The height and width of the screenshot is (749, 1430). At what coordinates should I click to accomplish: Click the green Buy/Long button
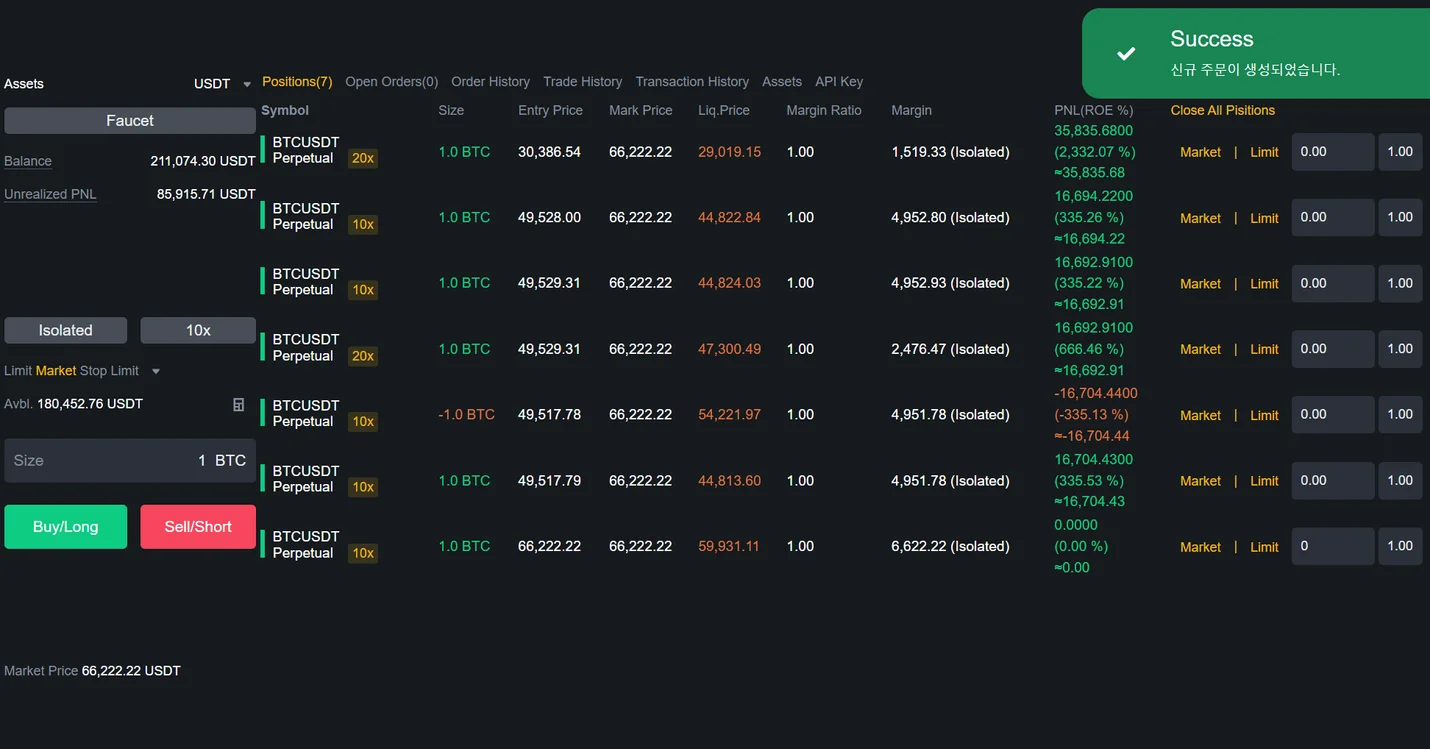pos(66,527)
